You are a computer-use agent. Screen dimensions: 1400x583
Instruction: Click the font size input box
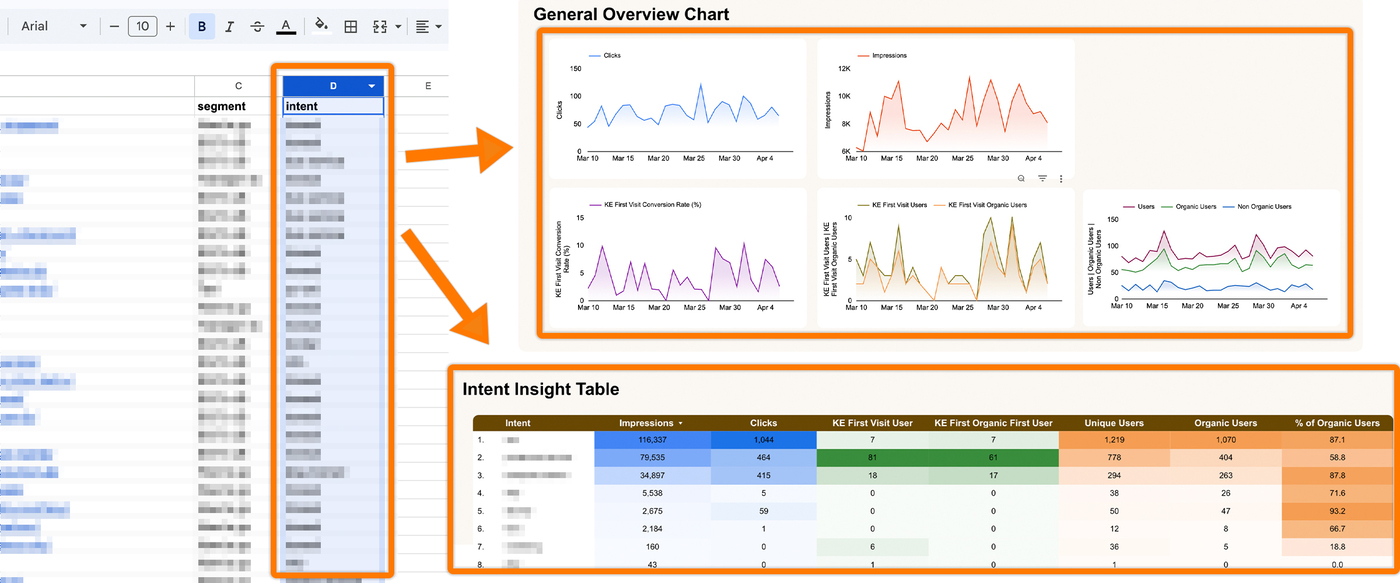pyautogui.click(x=142, y=26)
